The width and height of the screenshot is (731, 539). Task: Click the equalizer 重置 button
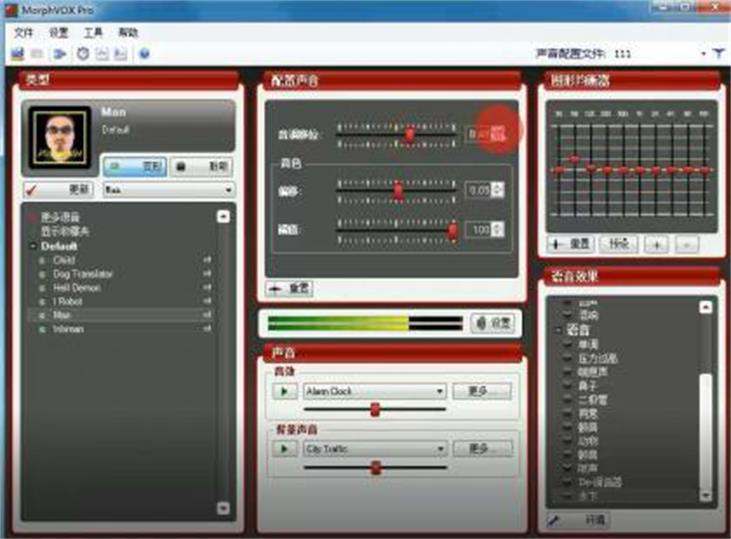click(x=571, y=244)
